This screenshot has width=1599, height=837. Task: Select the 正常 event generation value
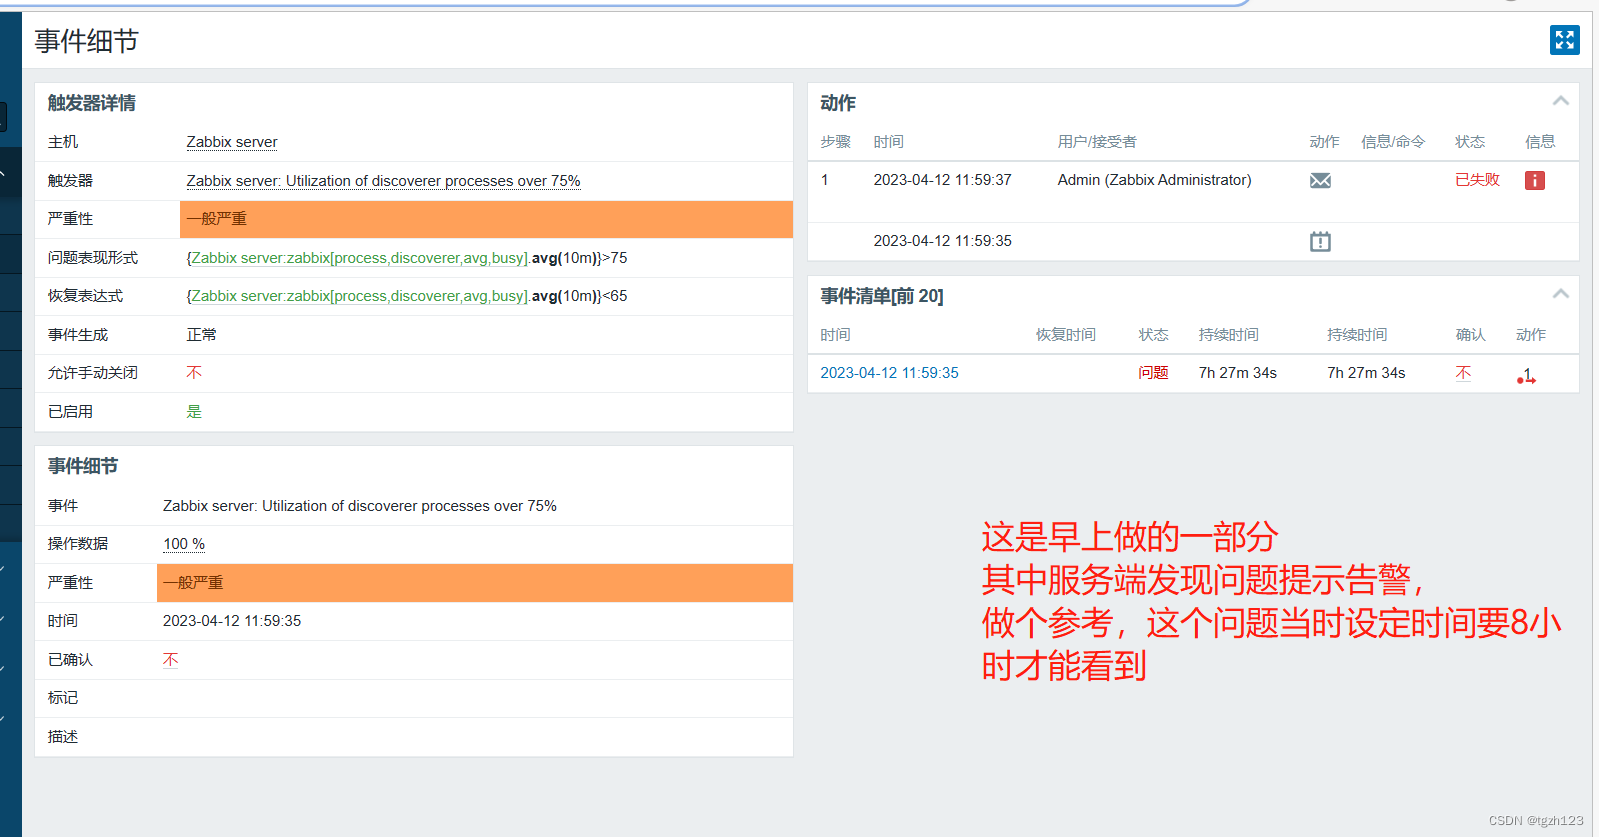click(201, 335)
